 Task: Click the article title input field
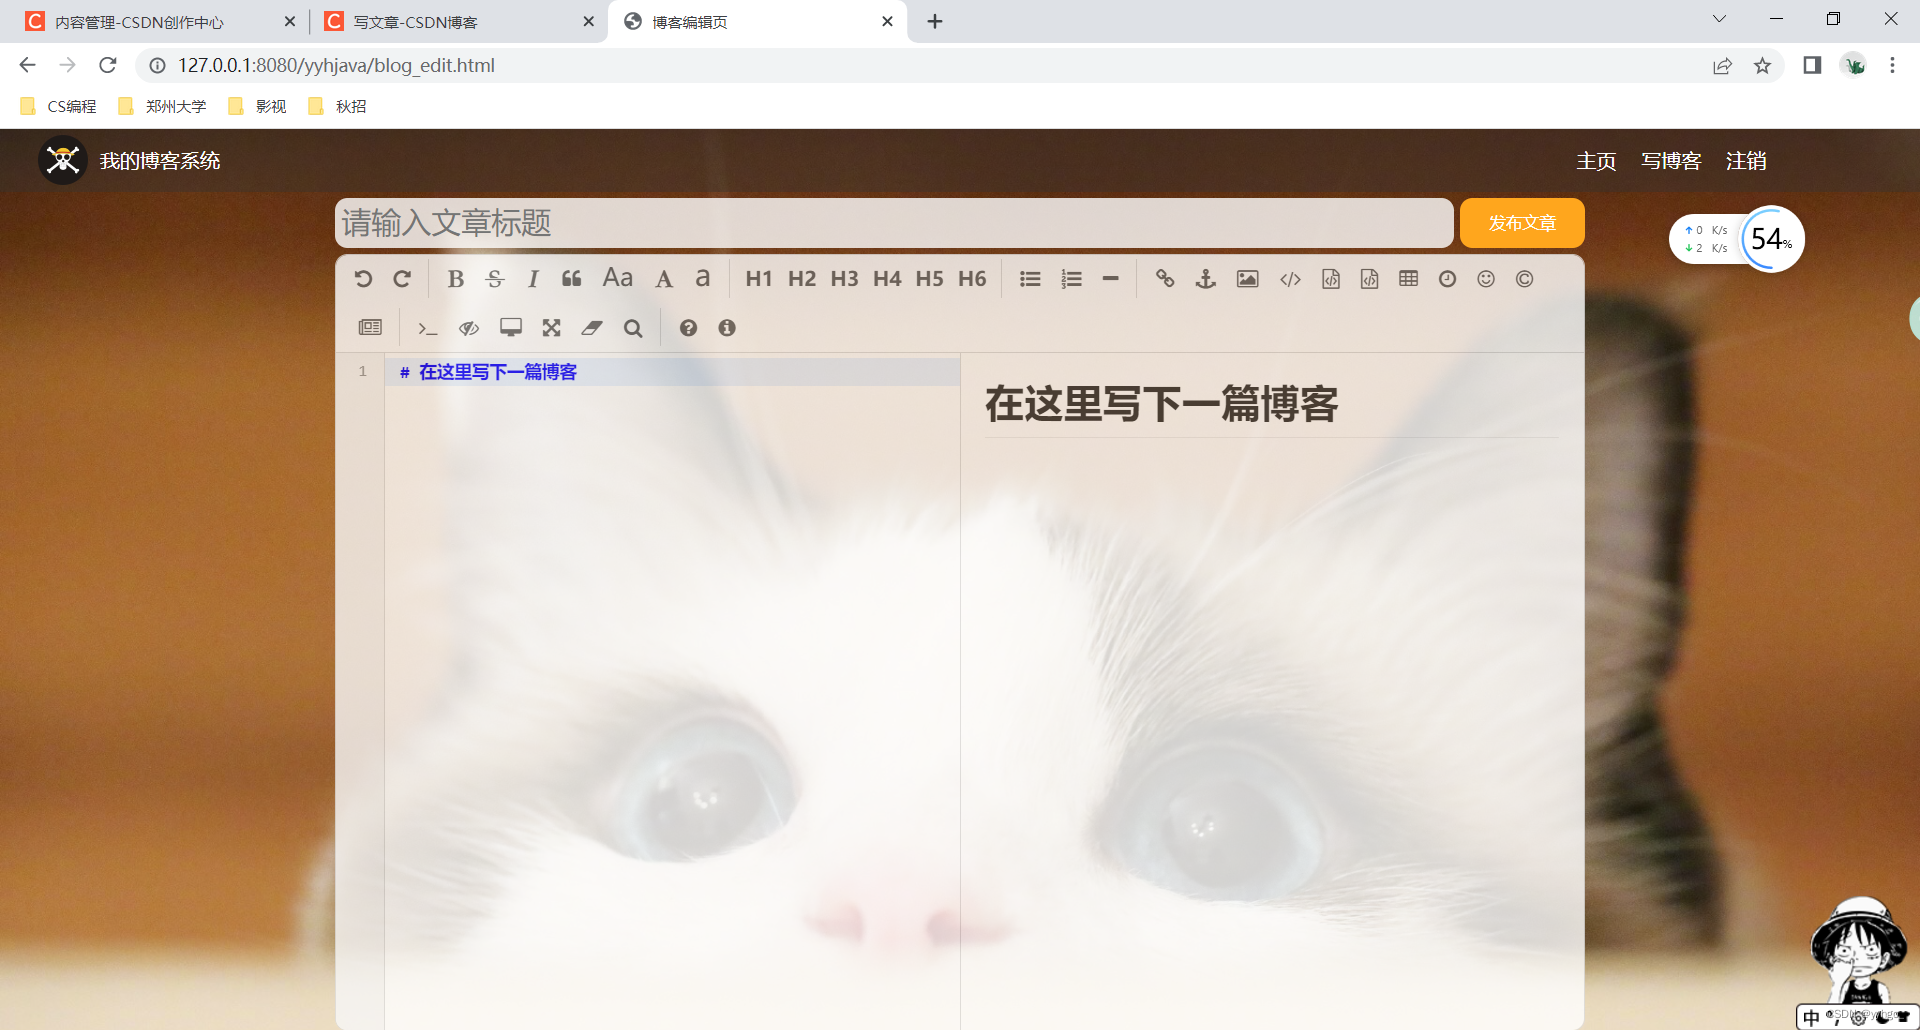894,223
